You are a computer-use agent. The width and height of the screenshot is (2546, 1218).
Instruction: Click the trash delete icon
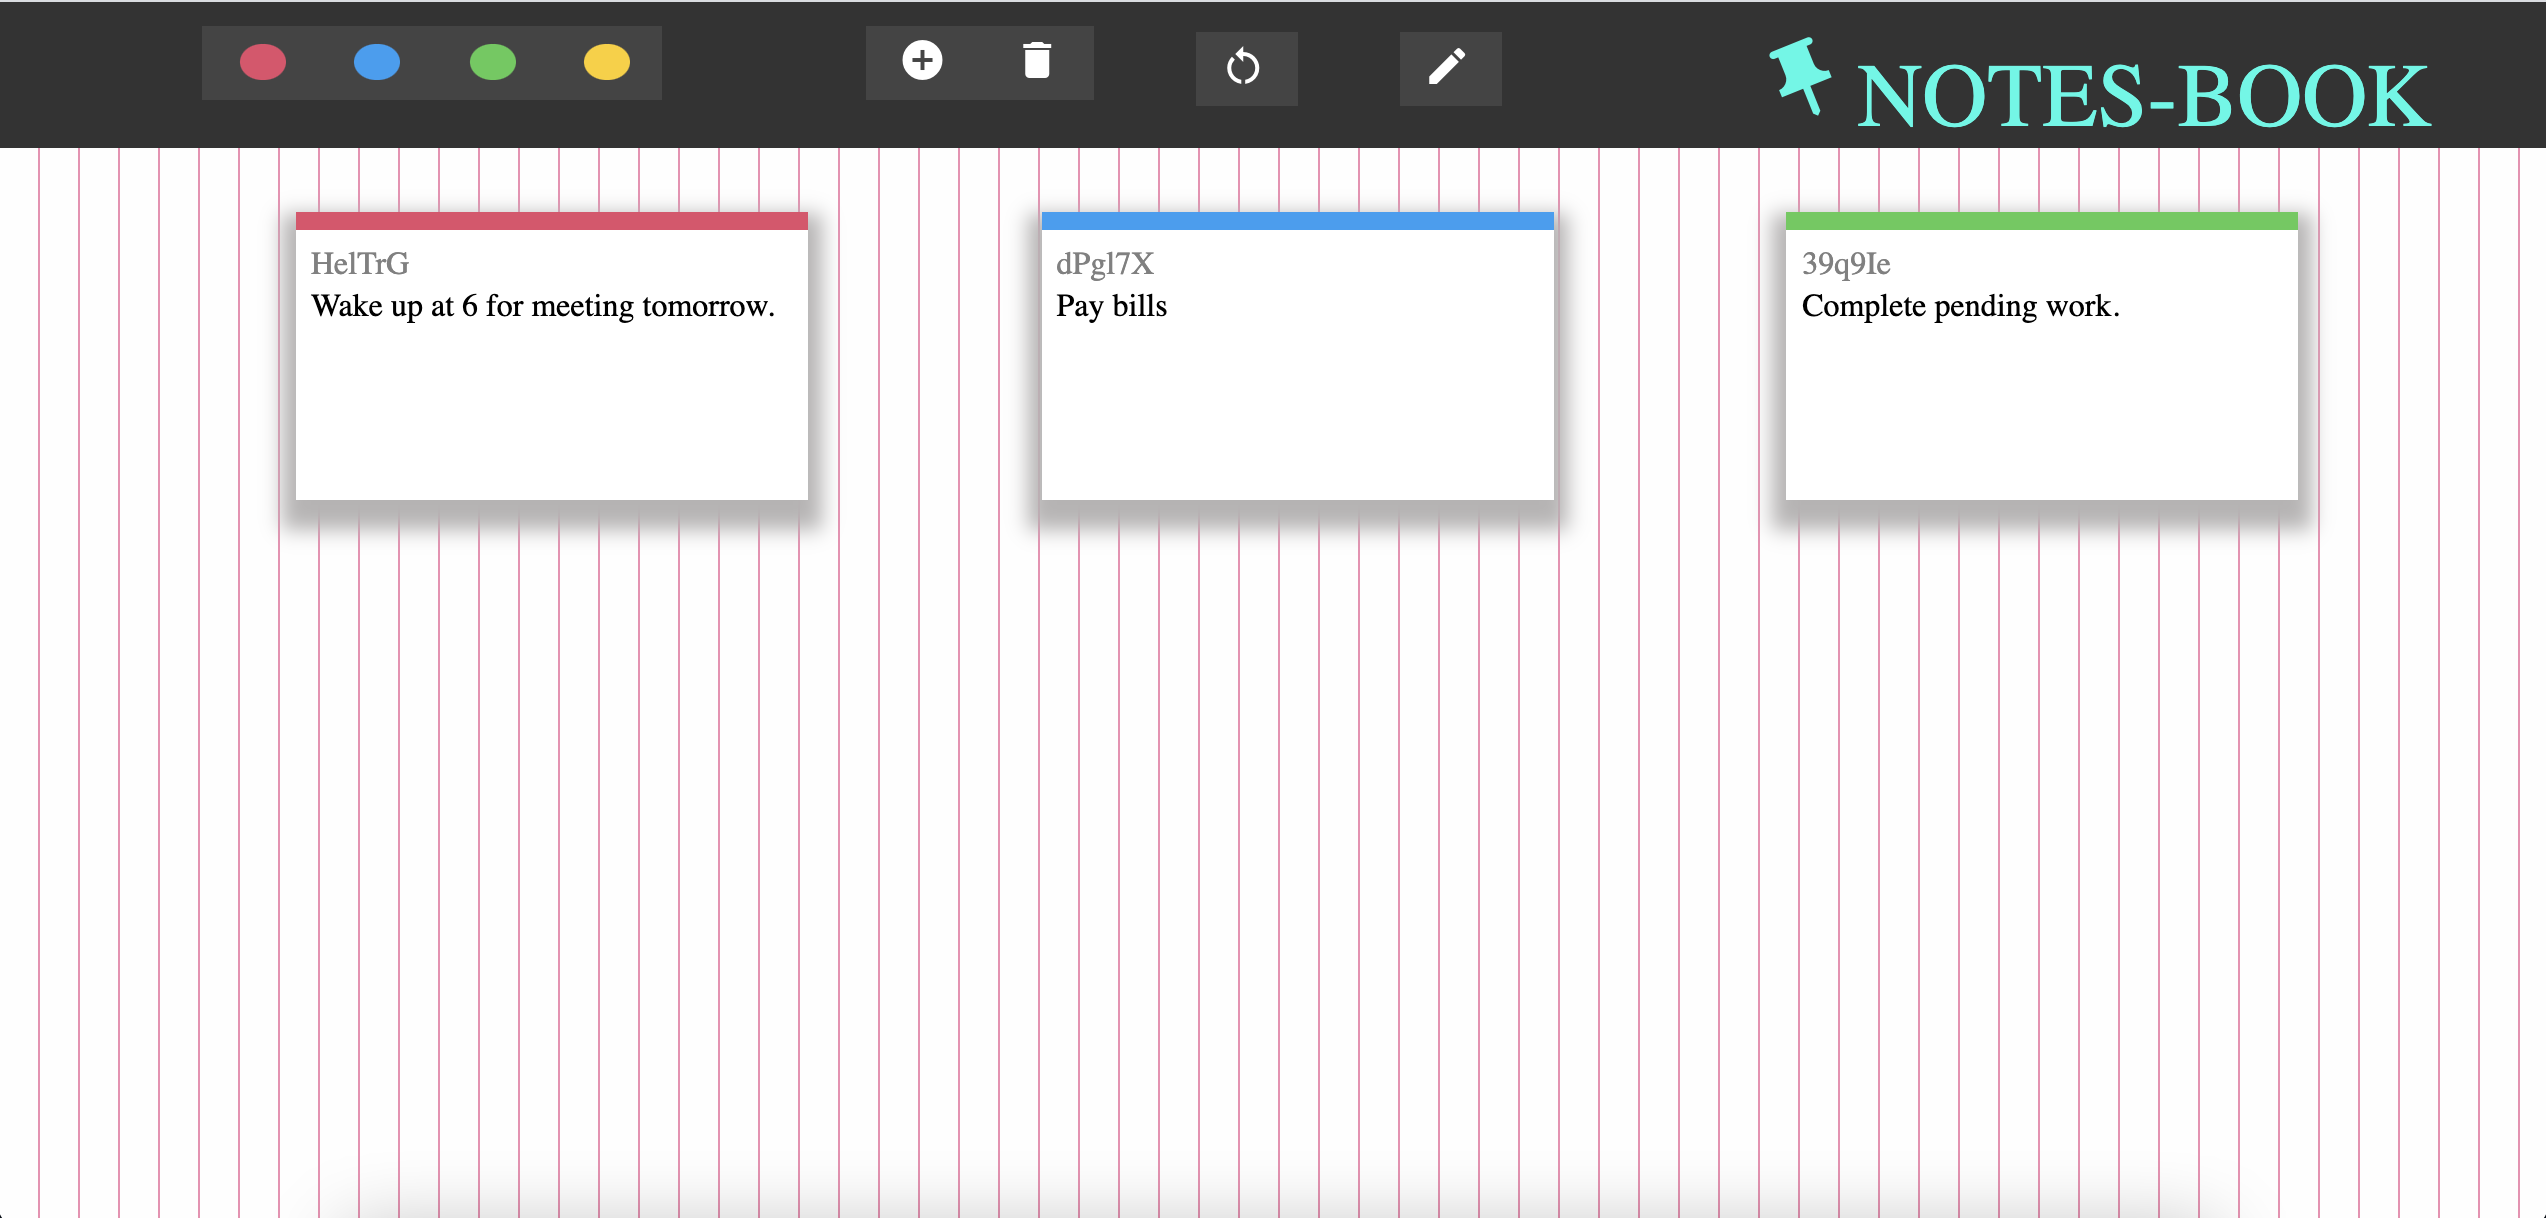coord(1037,60)
